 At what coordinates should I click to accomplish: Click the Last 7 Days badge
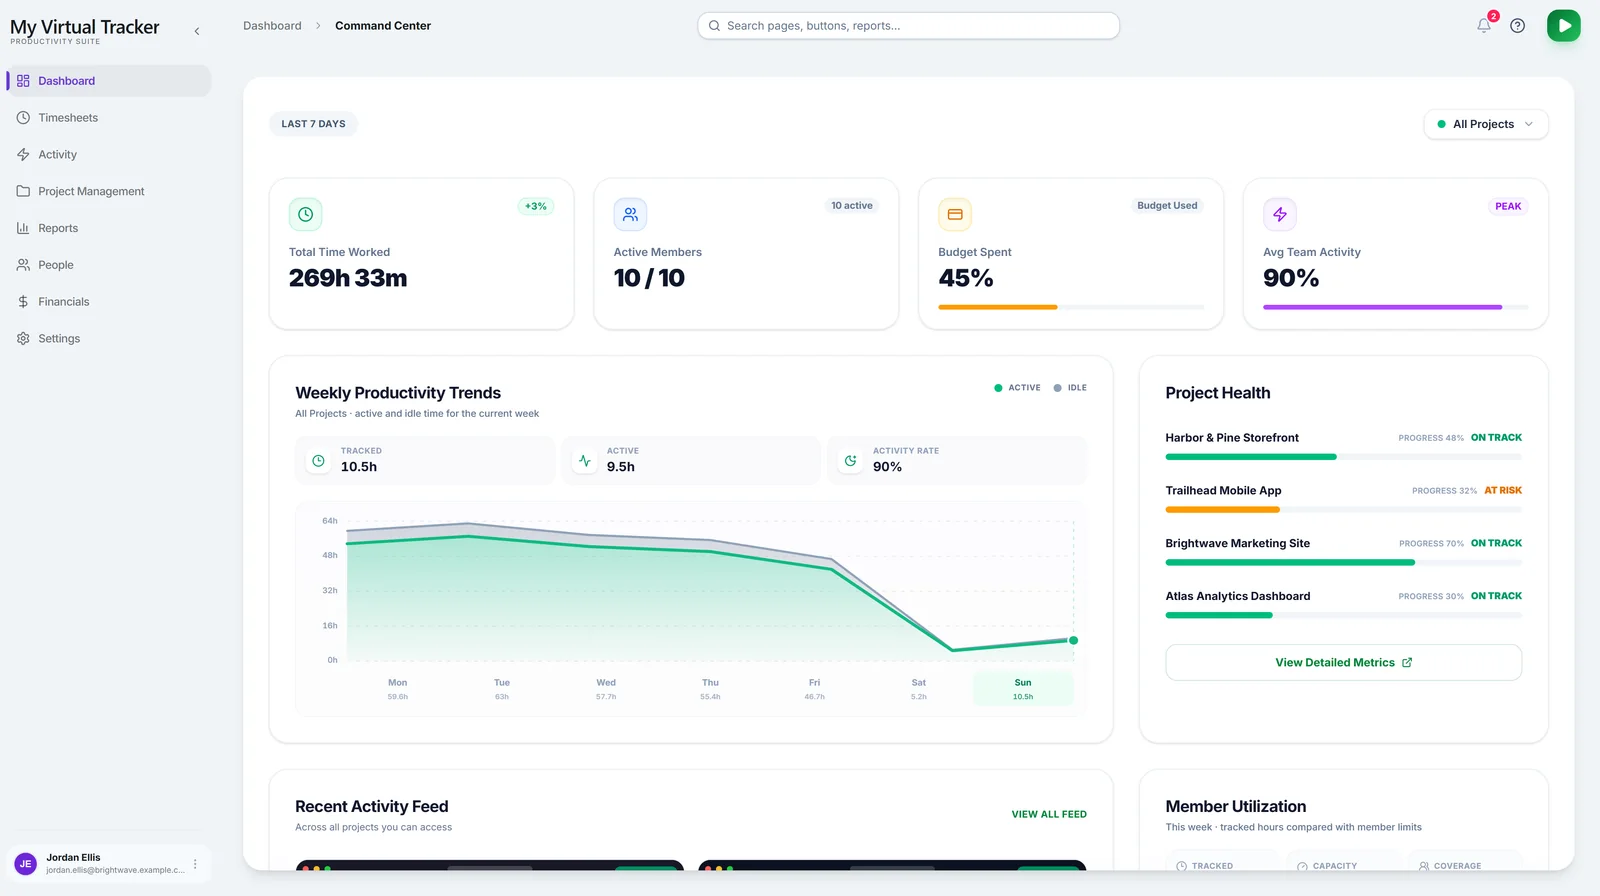click(313, 124)
